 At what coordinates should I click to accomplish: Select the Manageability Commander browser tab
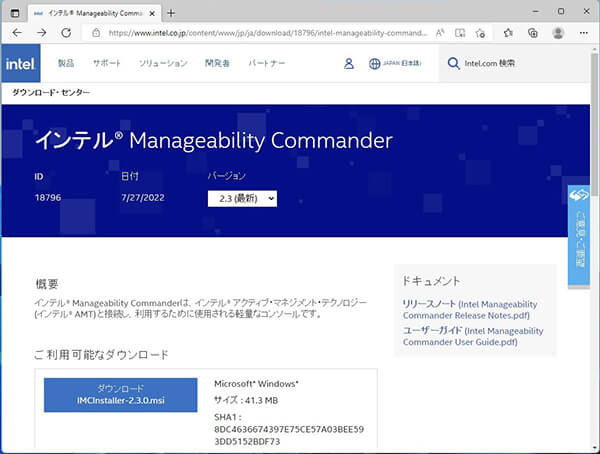click(94, 13)
